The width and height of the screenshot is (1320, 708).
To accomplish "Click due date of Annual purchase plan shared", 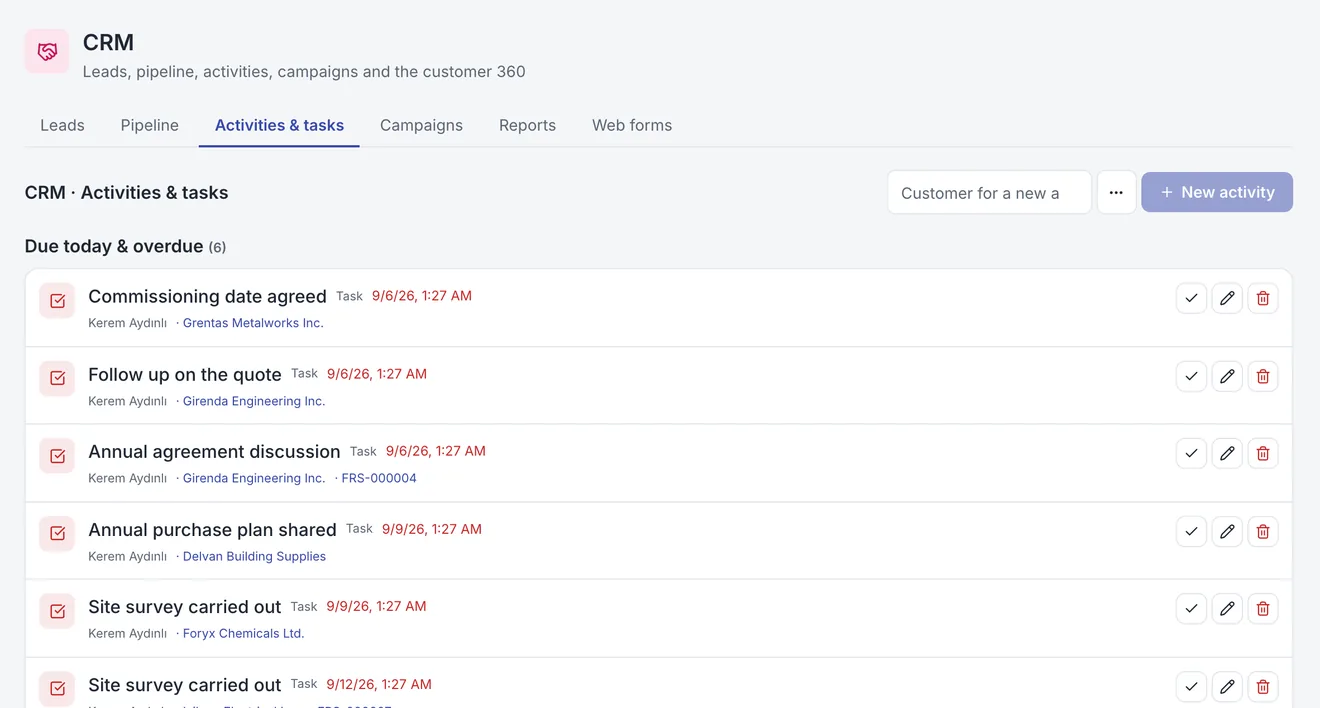I will click(x=432, y=529).
